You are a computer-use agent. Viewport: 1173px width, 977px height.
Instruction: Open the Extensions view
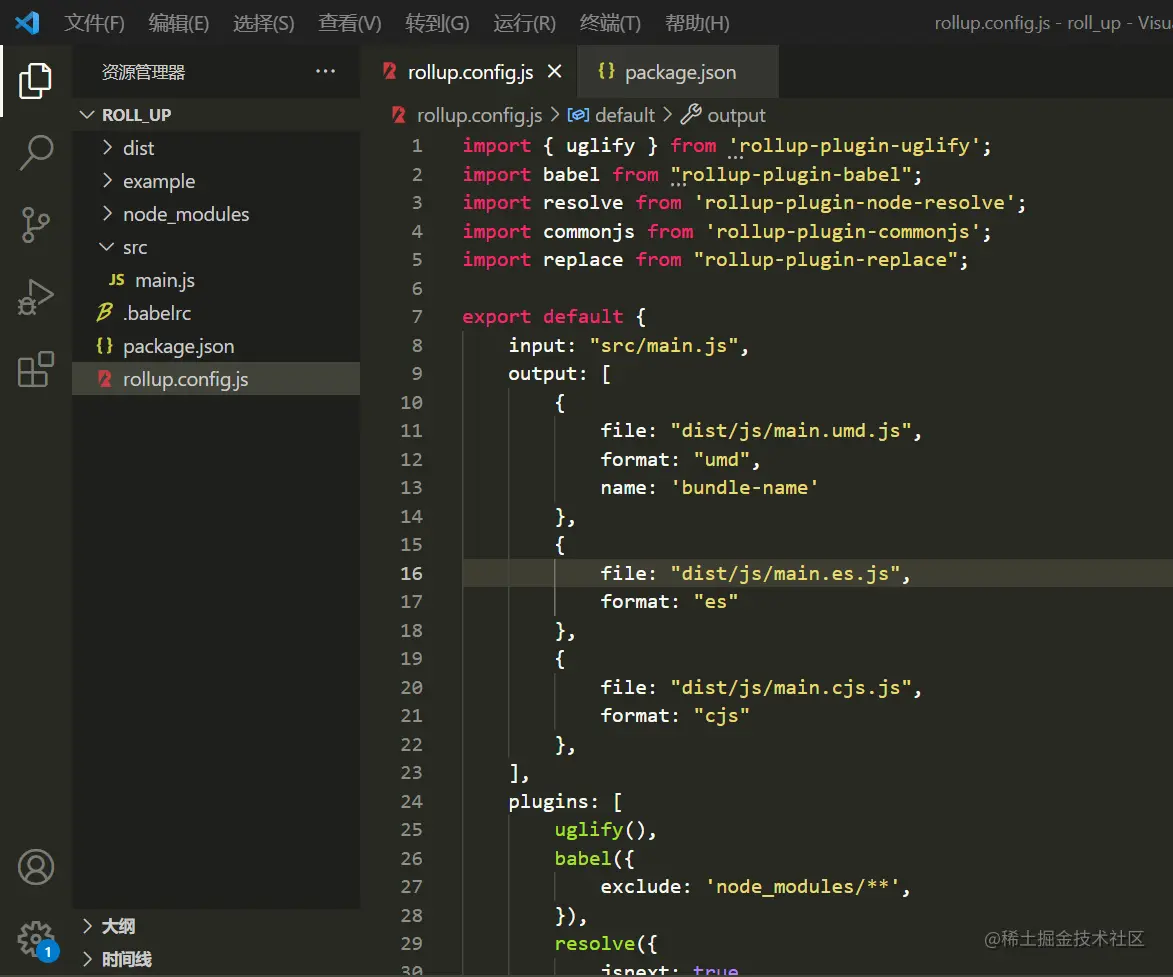[x=35, y=369]
